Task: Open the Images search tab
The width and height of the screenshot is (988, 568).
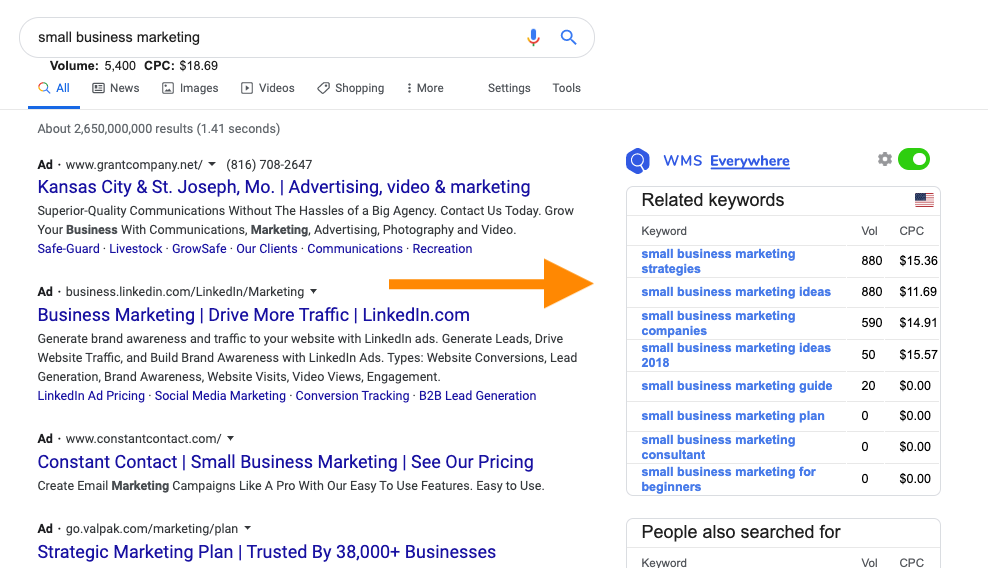Action: click(190, 88)
